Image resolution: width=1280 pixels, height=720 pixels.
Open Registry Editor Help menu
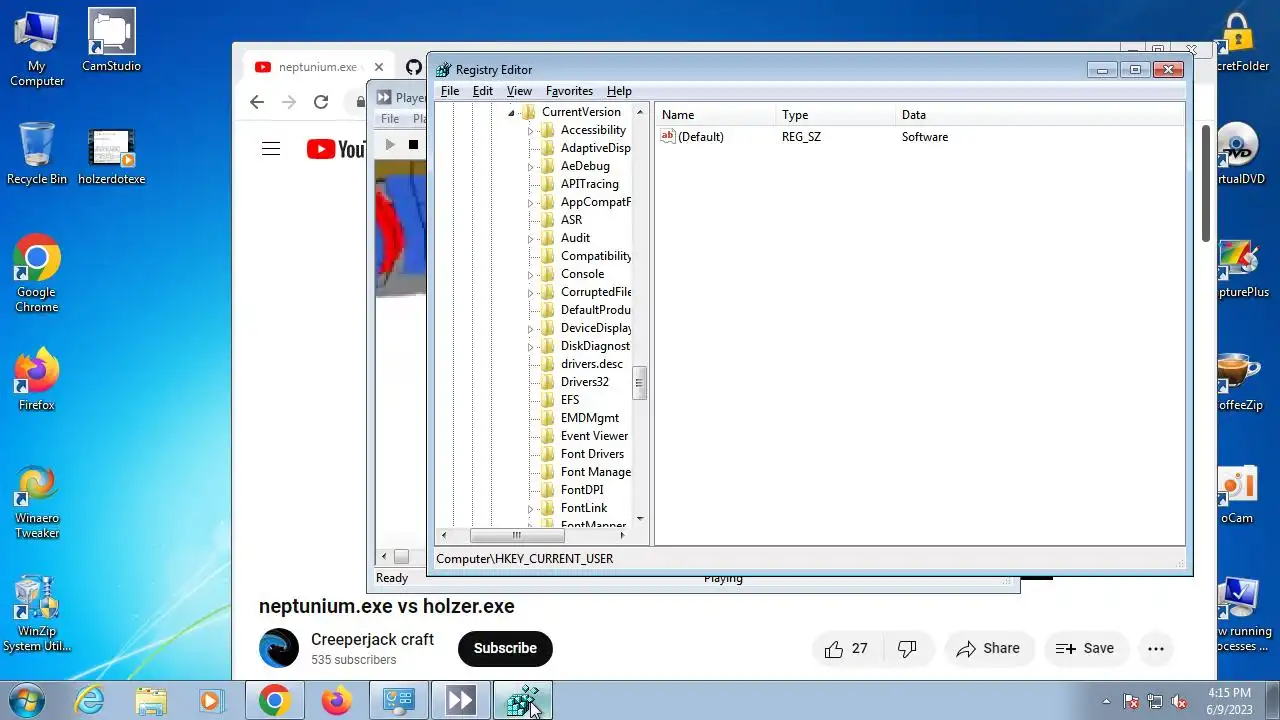(619, 91)
